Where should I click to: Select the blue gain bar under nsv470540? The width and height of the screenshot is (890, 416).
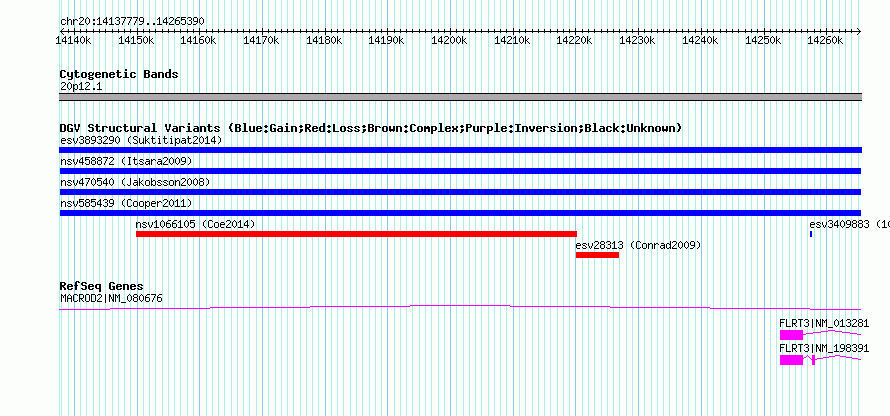[460, 192]
